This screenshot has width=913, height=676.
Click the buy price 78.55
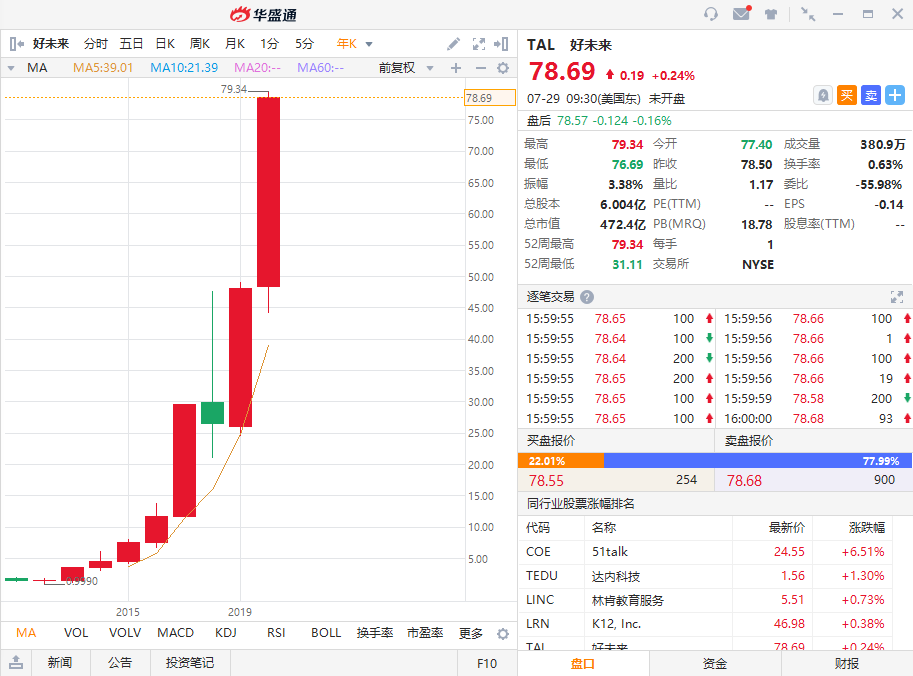(x=546, y=480)
